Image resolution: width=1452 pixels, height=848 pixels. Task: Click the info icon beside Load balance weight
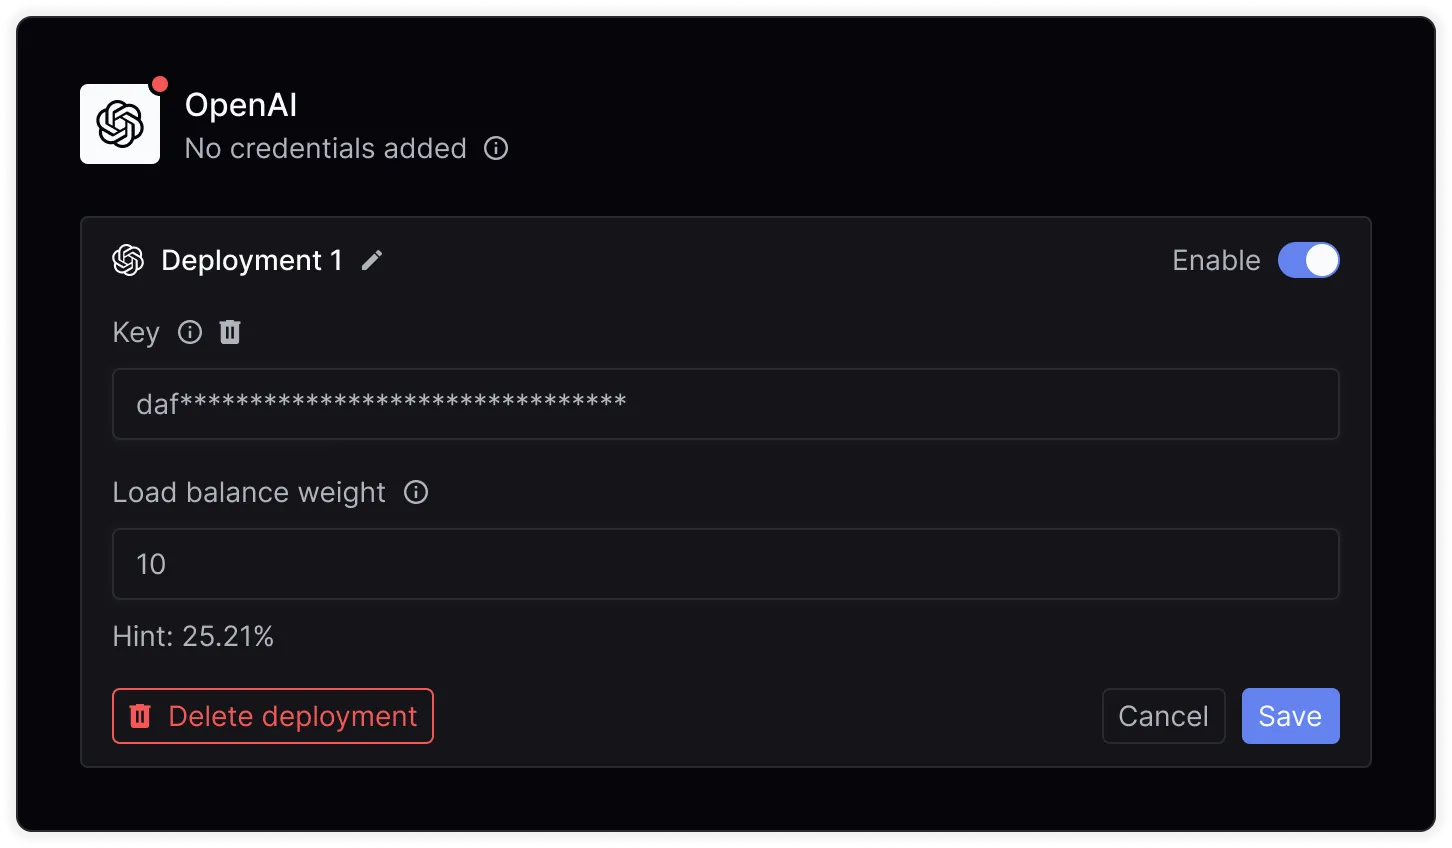pos(416,492)
